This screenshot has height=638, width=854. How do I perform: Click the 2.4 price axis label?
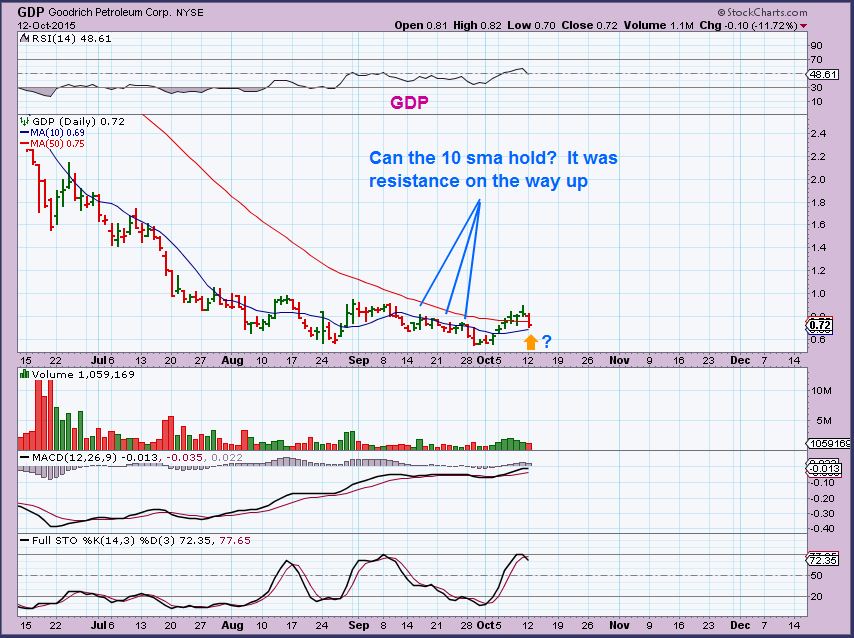pyautogui.click(x=818, y=134)
